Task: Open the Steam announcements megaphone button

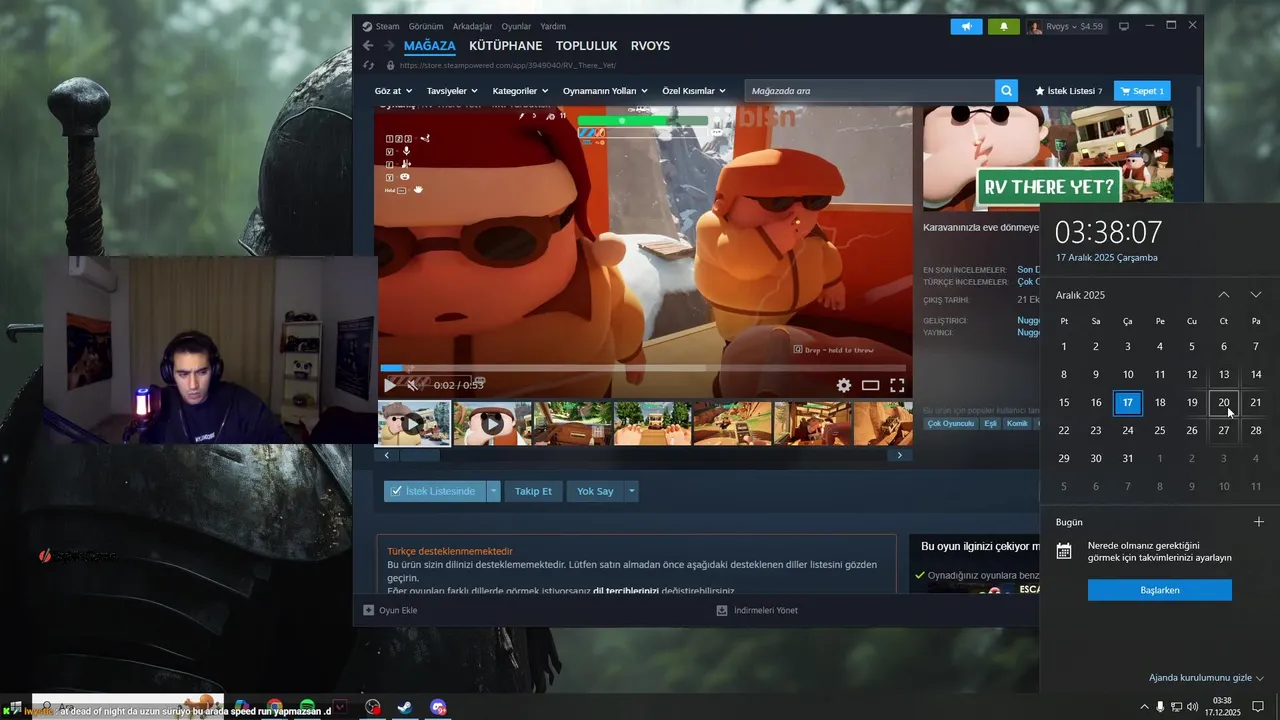Action: tap(966, 26)
